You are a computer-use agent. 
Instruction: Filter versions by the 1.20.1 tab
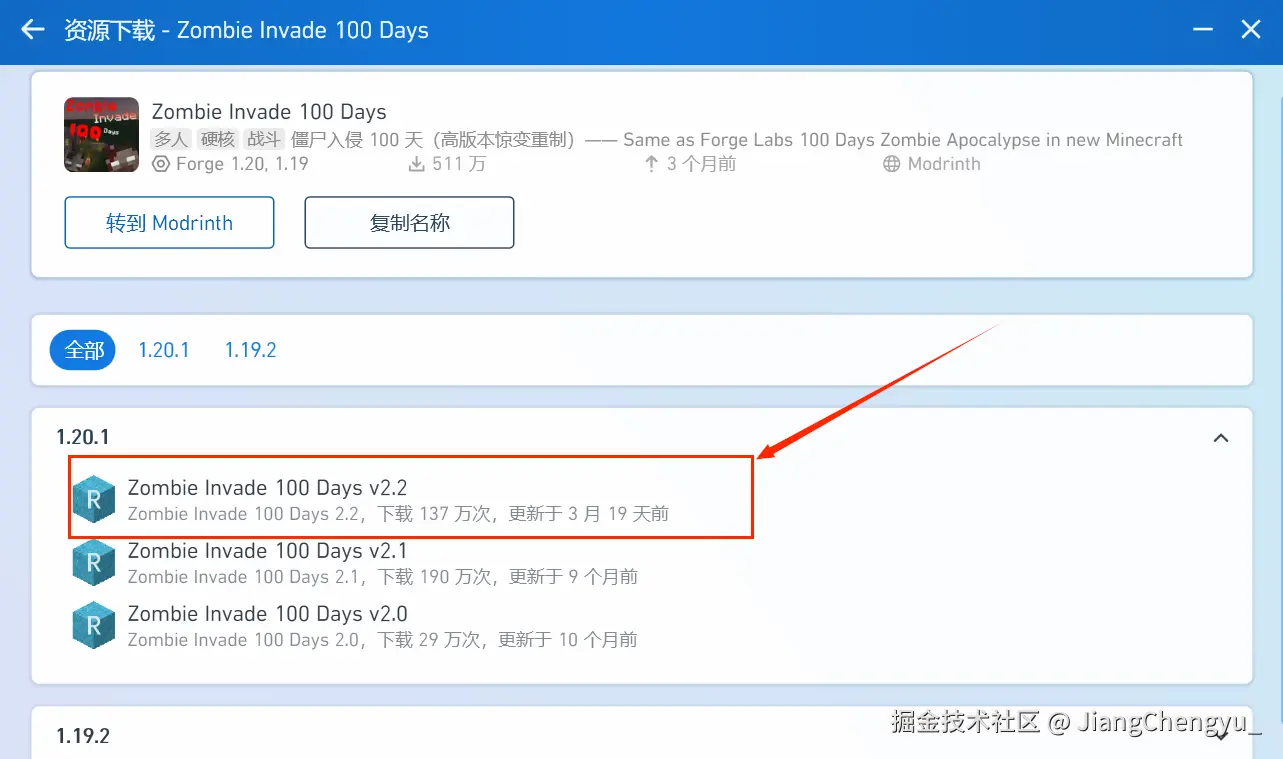[164, 350]
